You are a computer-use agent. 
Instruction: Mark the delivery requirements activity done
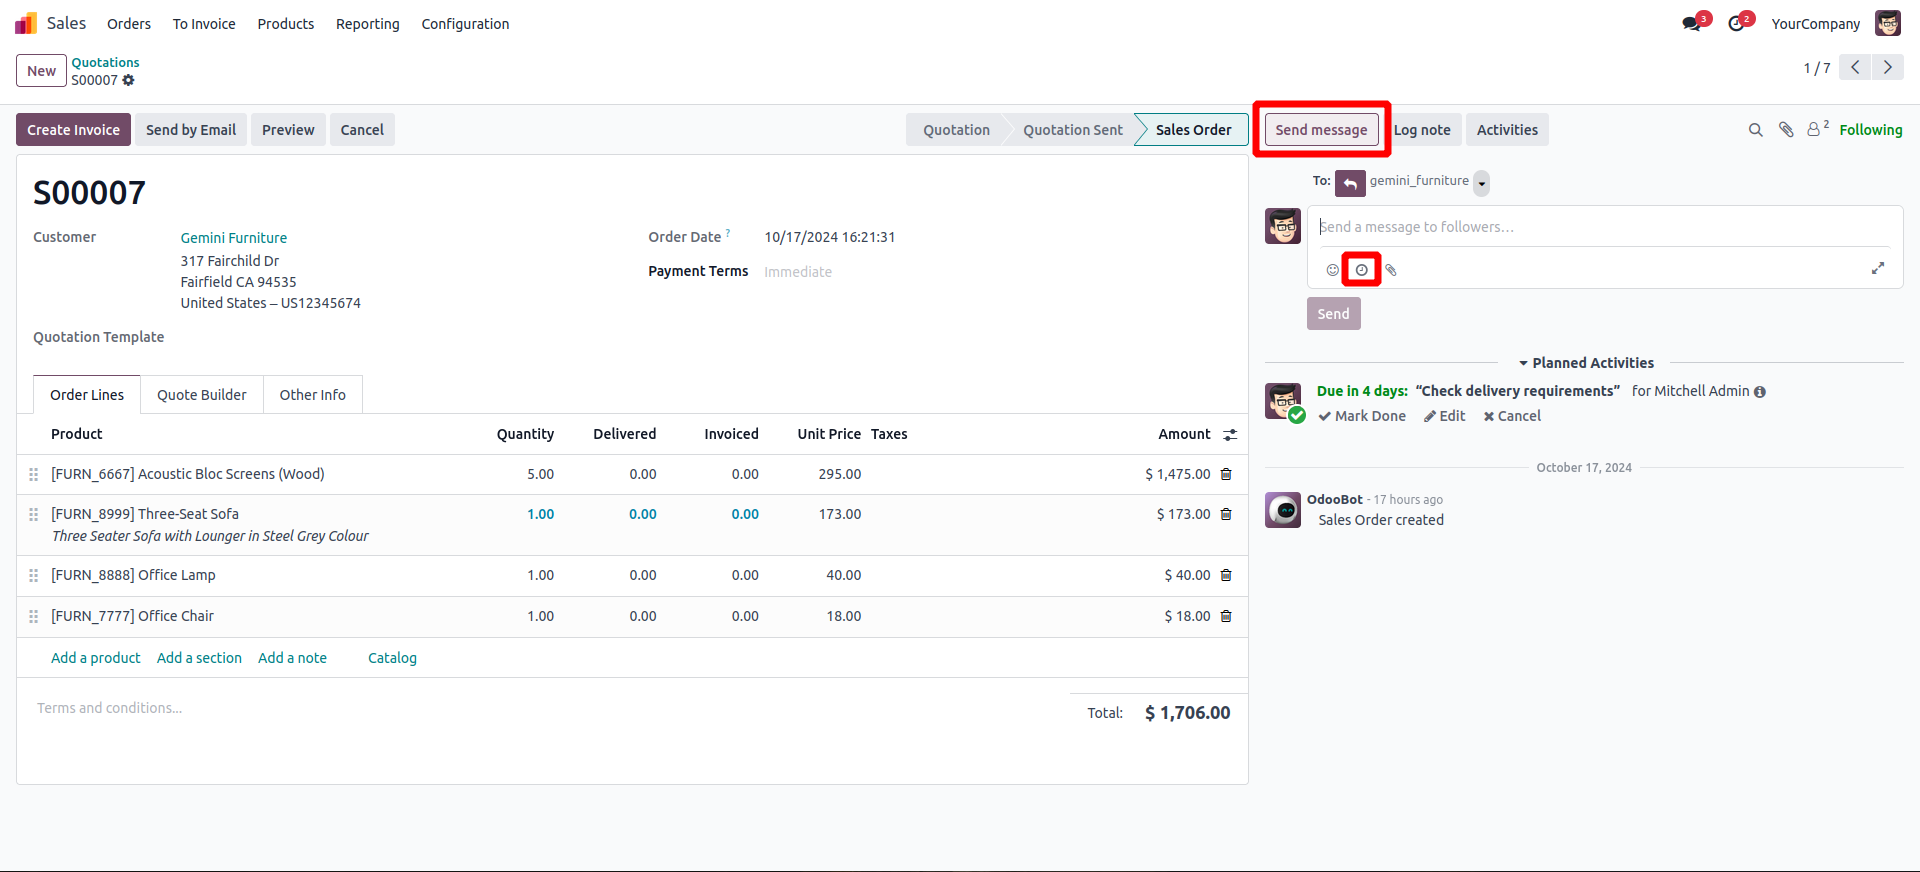tap(1362, 416)
